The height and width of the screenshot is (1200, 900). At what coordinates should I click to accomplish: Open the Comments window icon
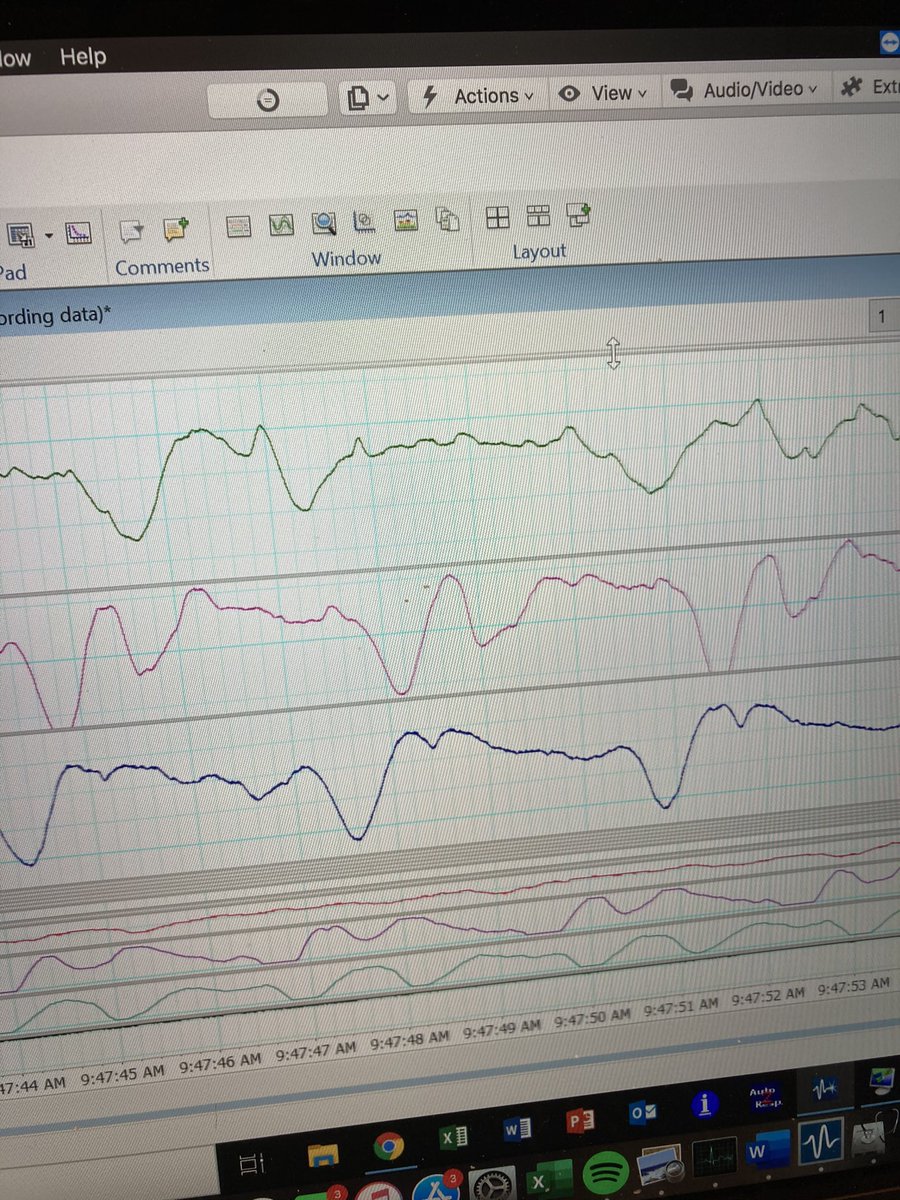coord(131,232)
